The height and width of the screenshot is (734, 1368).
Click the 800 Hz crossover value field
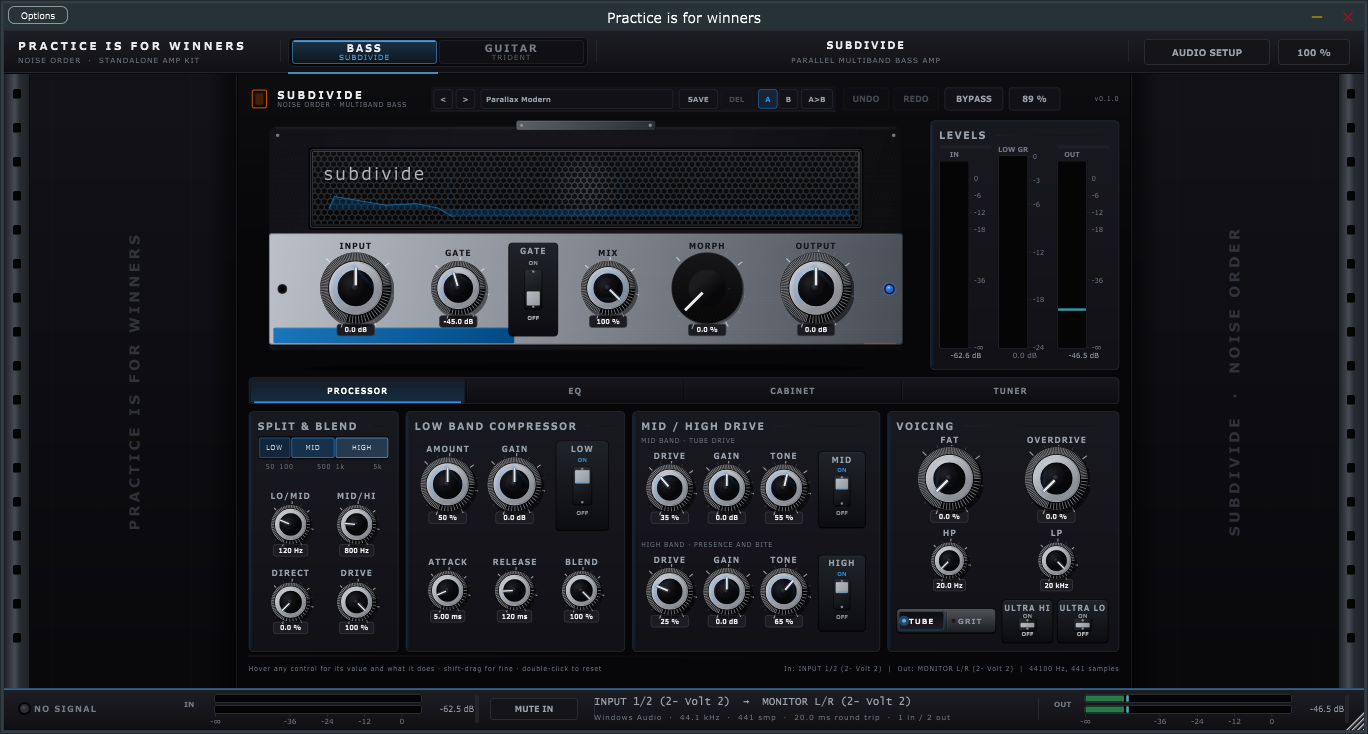coord(356,551)
